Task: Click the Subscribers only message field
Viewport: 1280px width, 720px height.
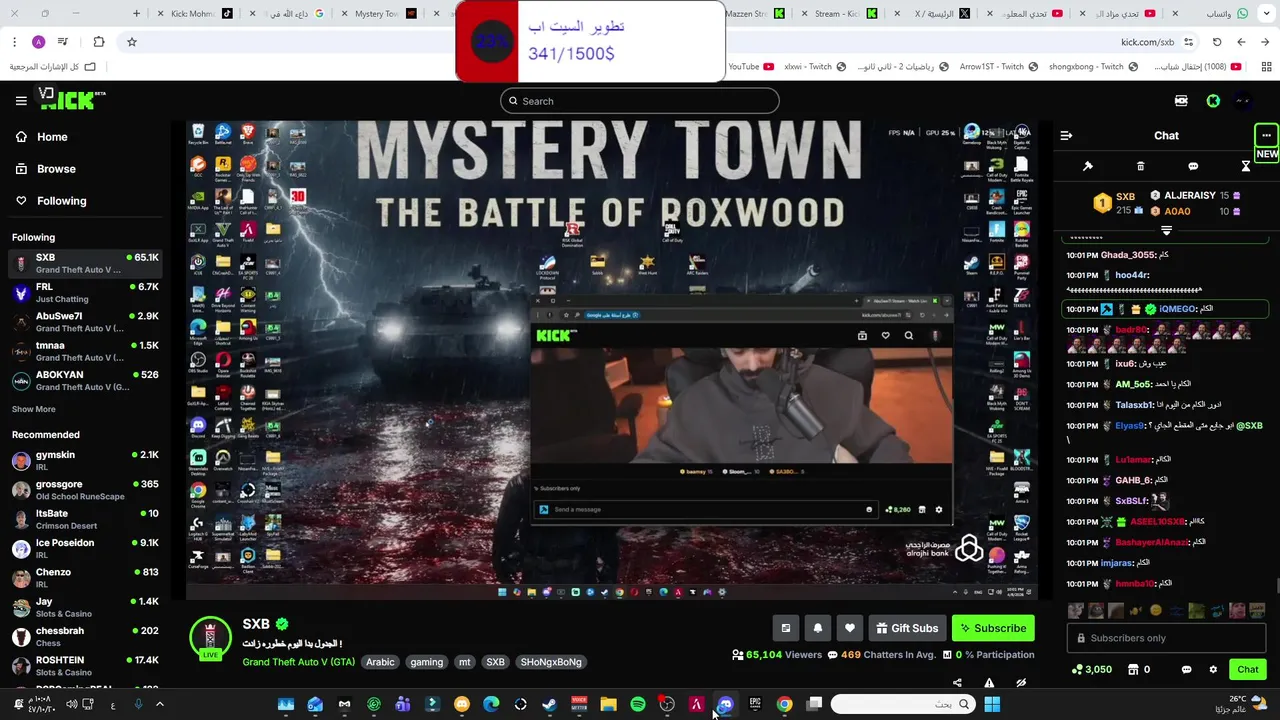Action: click(x=1166, y=638)
